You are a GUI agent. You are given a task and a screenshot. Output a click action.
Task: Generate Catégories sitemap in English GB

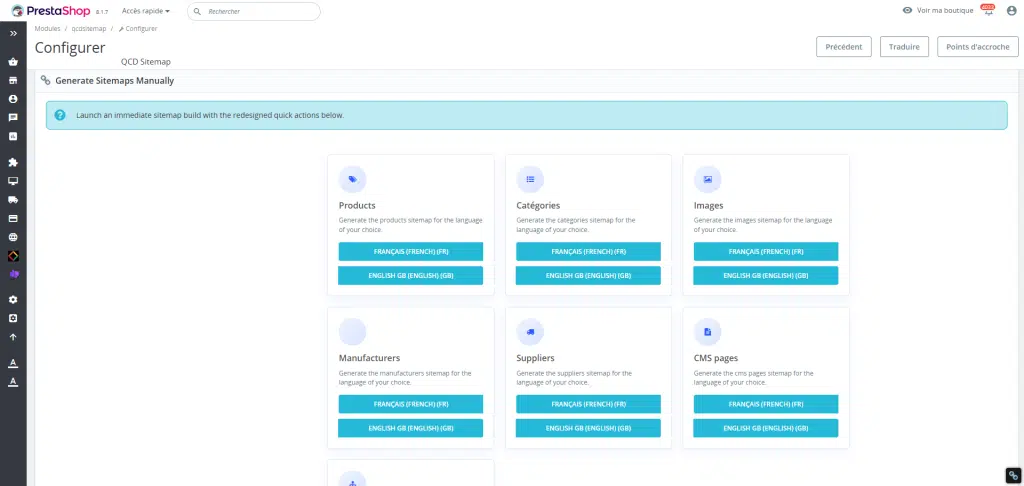coord(588,276)
